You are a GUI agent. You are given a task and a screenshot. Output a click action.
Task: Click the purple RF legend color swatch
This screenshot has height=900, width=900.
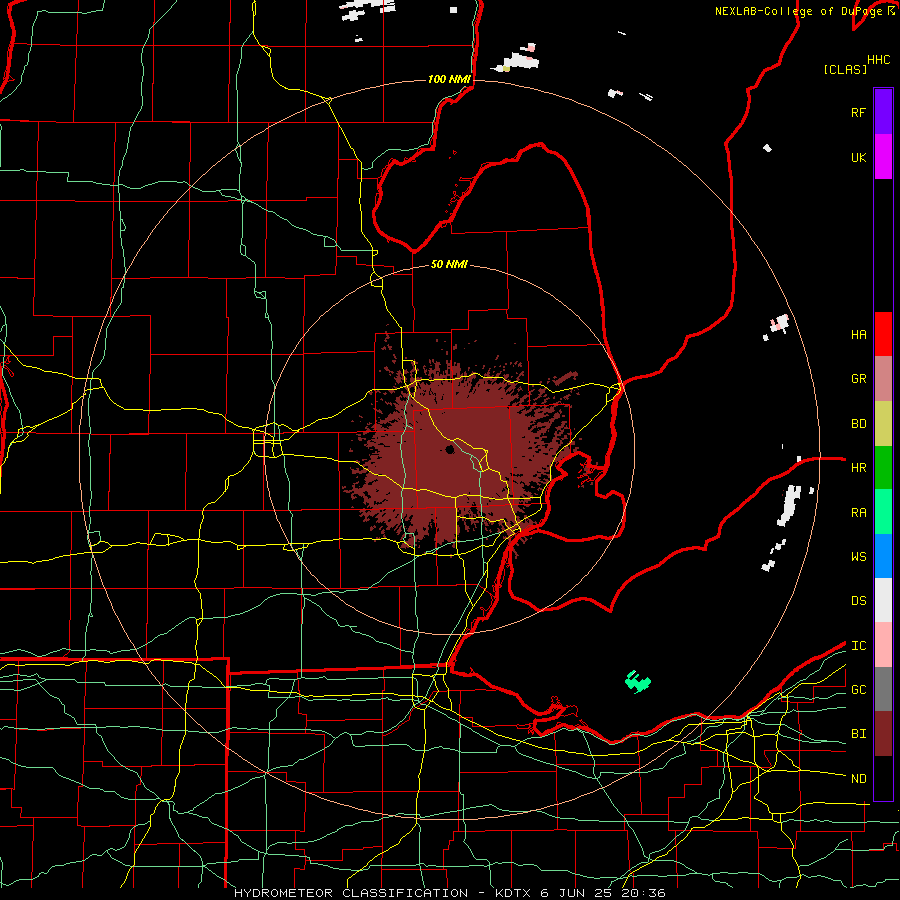[883, 112]
